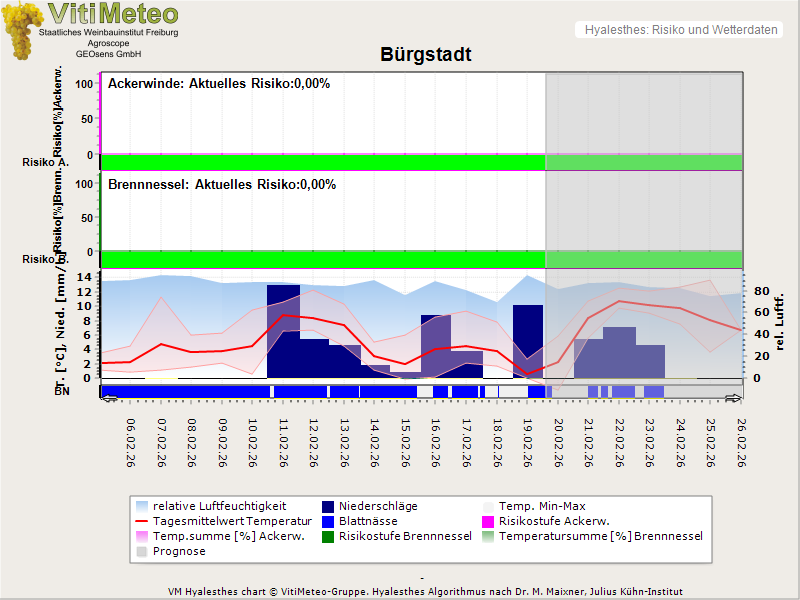
Task: Click the Blattnässe blue legend swatch
Action: tap(328, 521)
